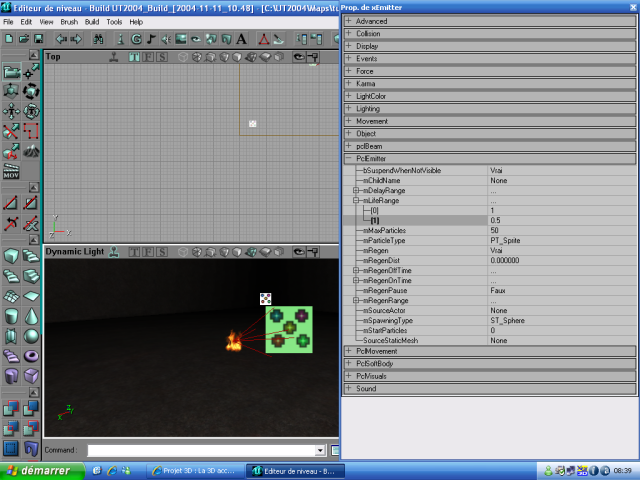Select the cube brush builder tool
This screenshot has width=640, height=480.
coord(11,257)
